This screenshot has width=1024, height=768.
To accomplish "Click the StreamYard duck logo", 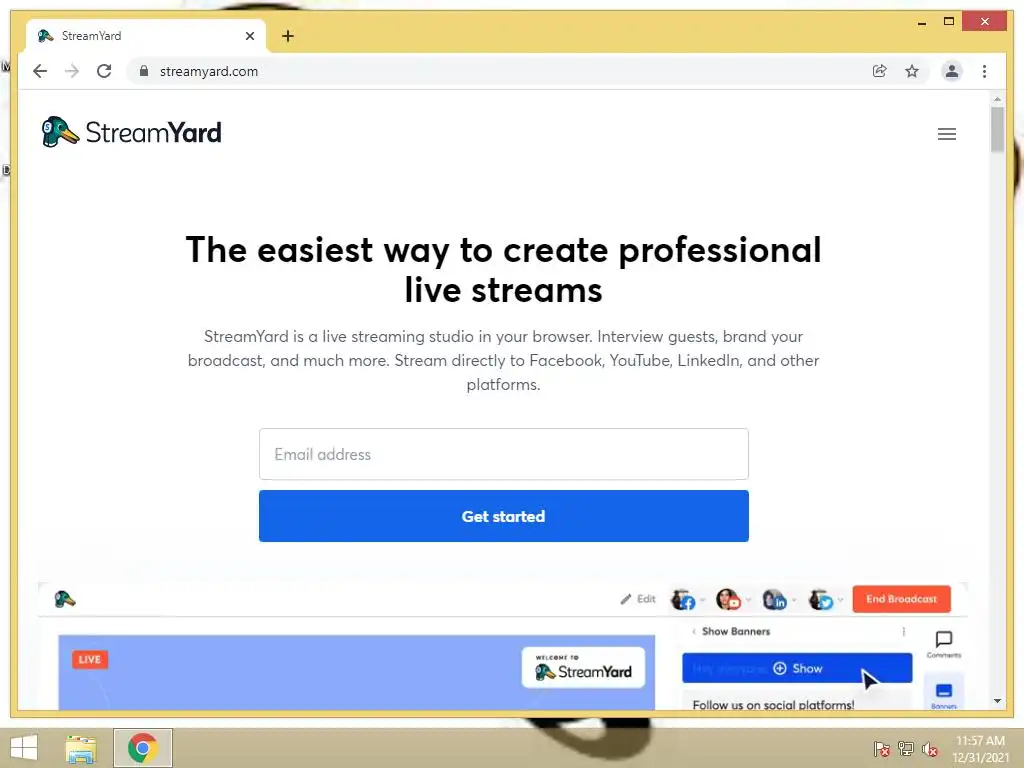I will pyautogui.click(x=131, y=132).
